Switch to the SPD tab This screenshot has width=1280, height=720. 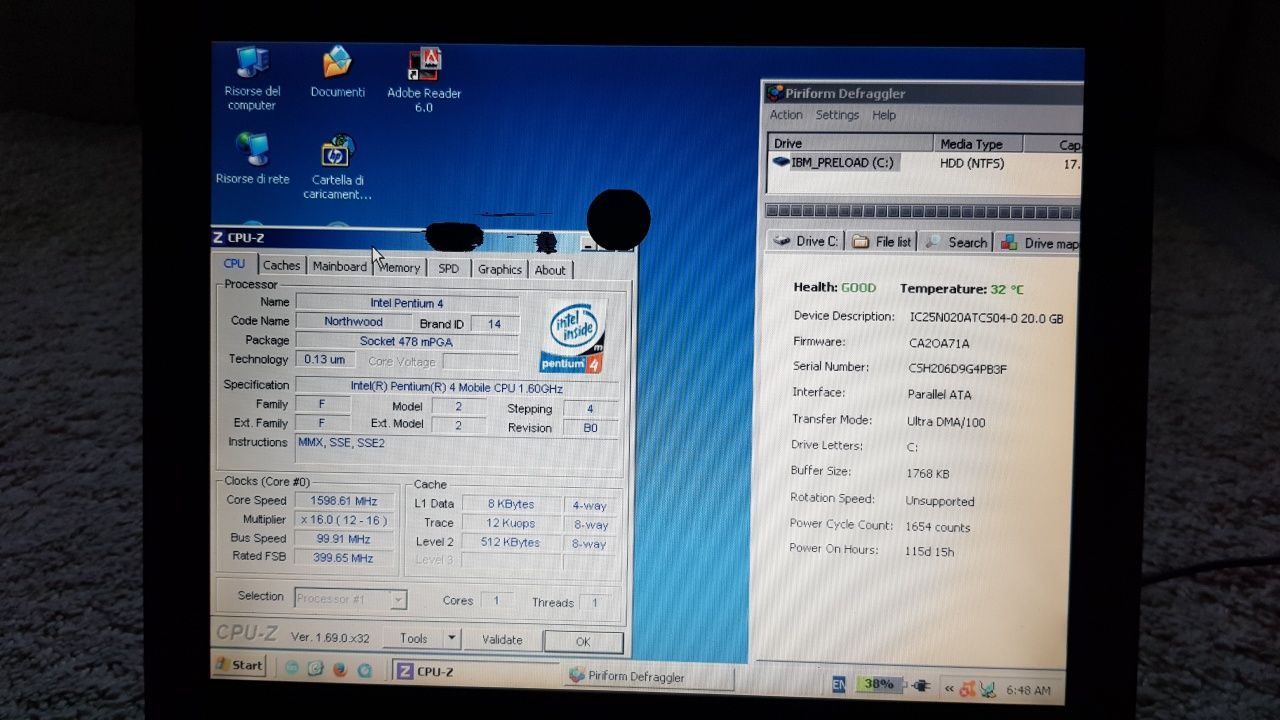pos(449,269)
